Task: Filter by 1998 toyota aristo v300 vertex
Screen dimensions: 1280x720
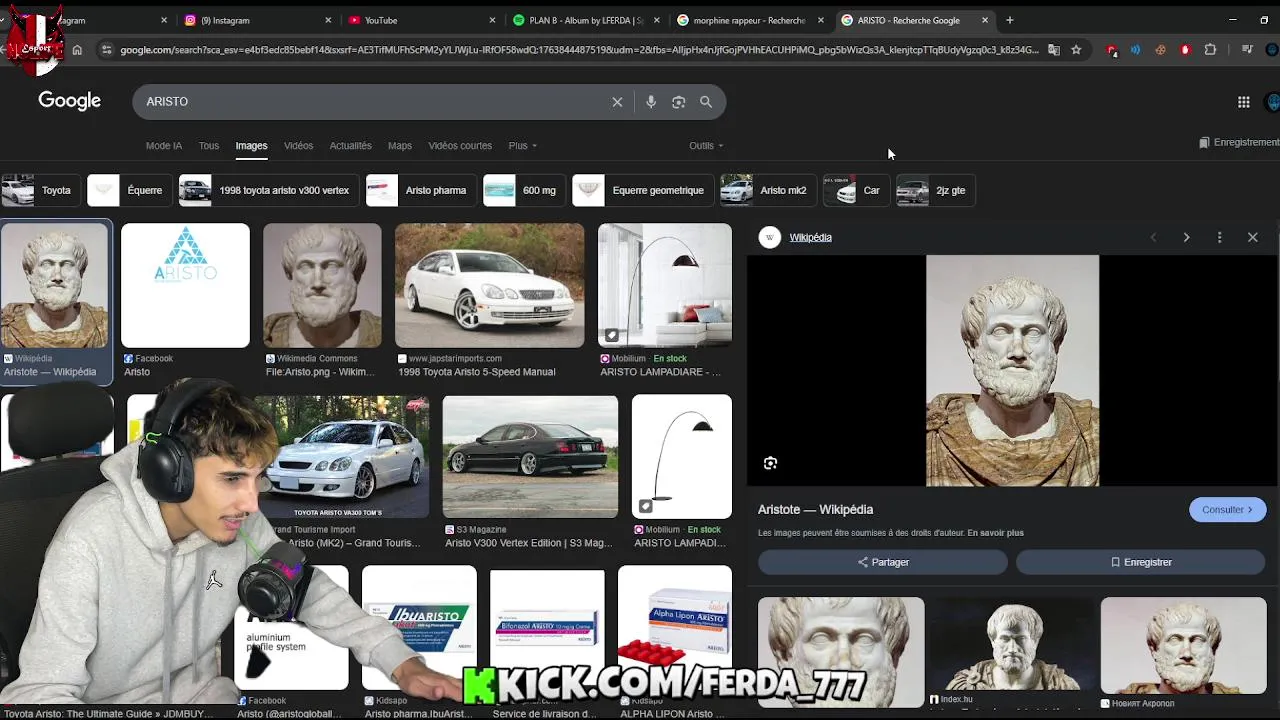Action: click(x=268, y=190)
